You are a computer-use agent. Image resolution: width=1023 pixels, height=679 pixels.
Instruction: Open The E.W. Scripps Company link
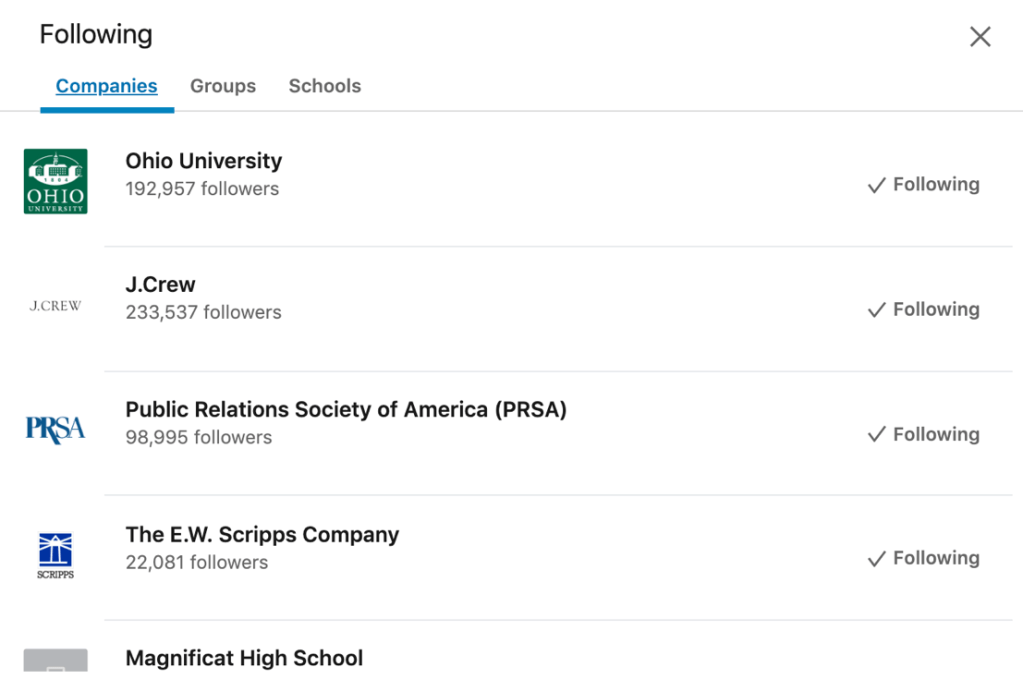[262, 535]
